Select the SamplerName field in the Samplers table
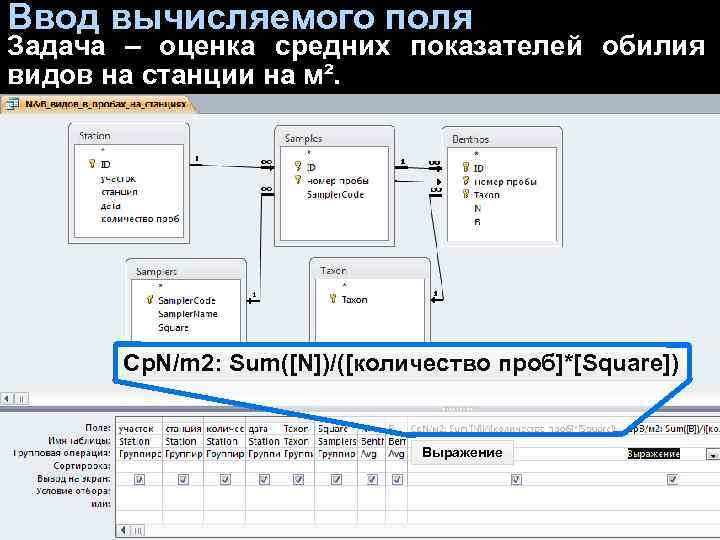This screenshot has width=720, height=540. pyautogui.click(x=186, y=314)
